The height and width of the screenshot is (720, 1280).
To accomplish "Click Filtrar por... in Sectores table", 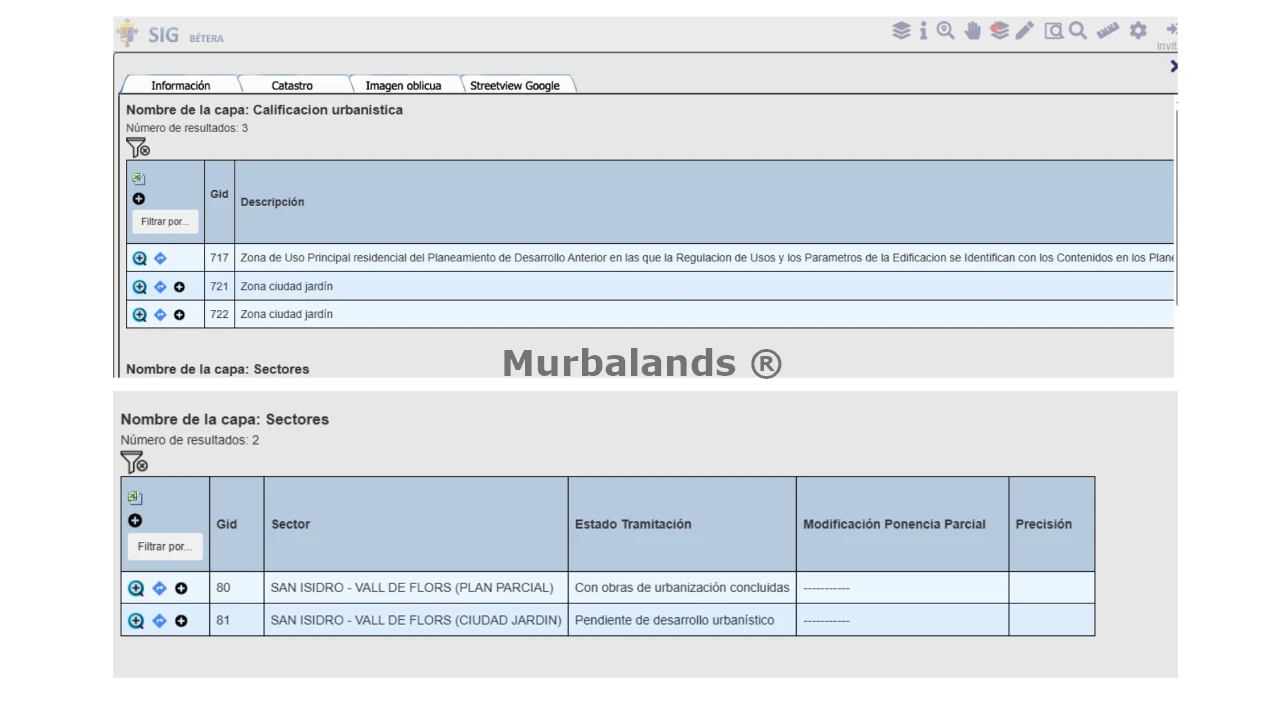I will coord(165,547).
